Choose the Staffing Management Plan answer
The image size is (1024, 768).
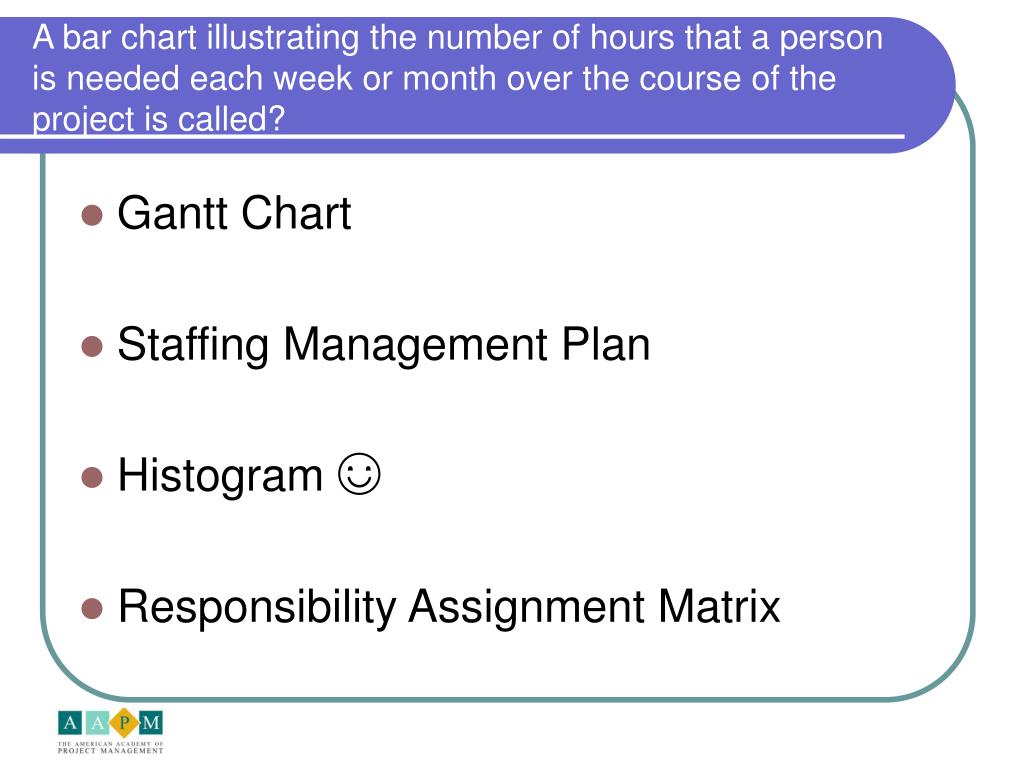tap(384, 345)
